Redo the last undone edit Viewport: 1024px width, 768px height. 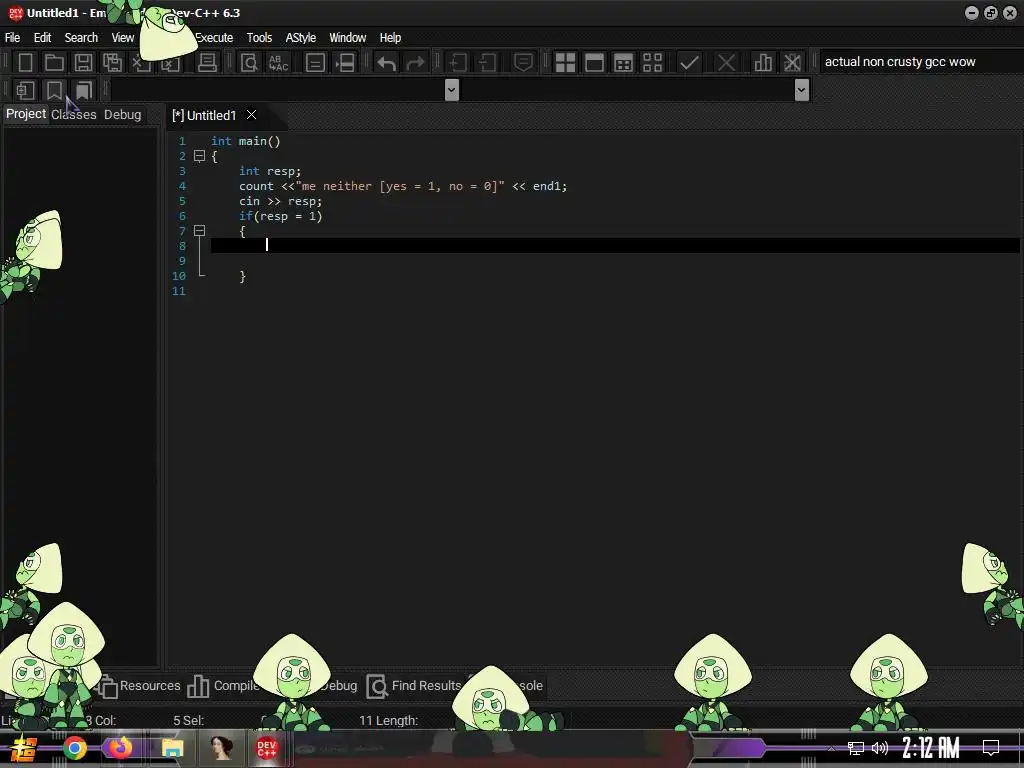click(x=415, y=63)
